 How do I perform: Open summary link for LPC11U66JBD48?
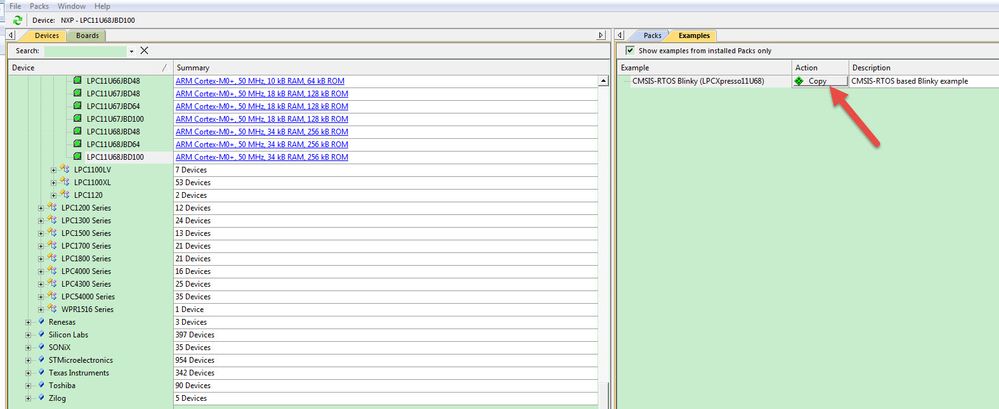(259, 81)
